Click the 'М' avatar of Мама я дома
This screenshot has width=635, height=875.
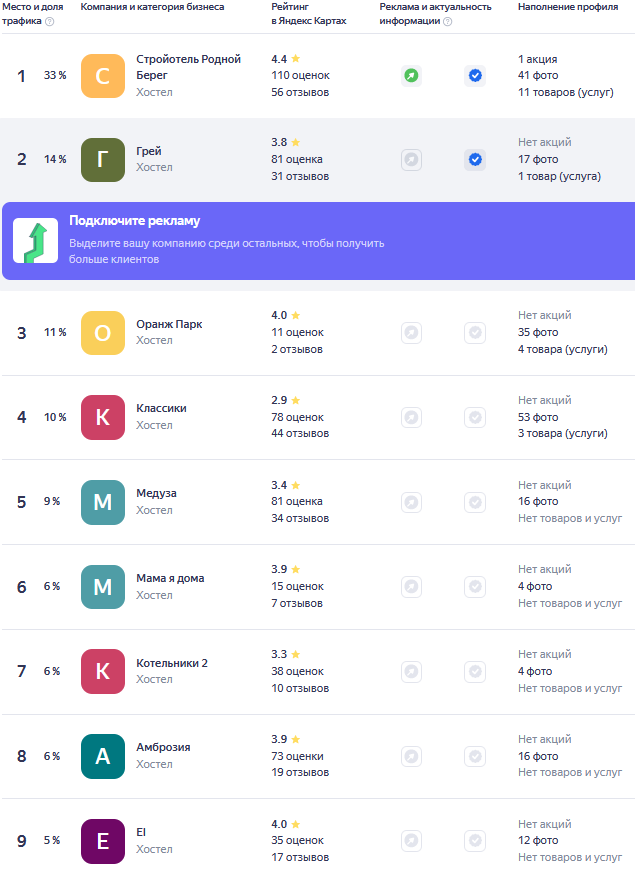click(103, 587)
